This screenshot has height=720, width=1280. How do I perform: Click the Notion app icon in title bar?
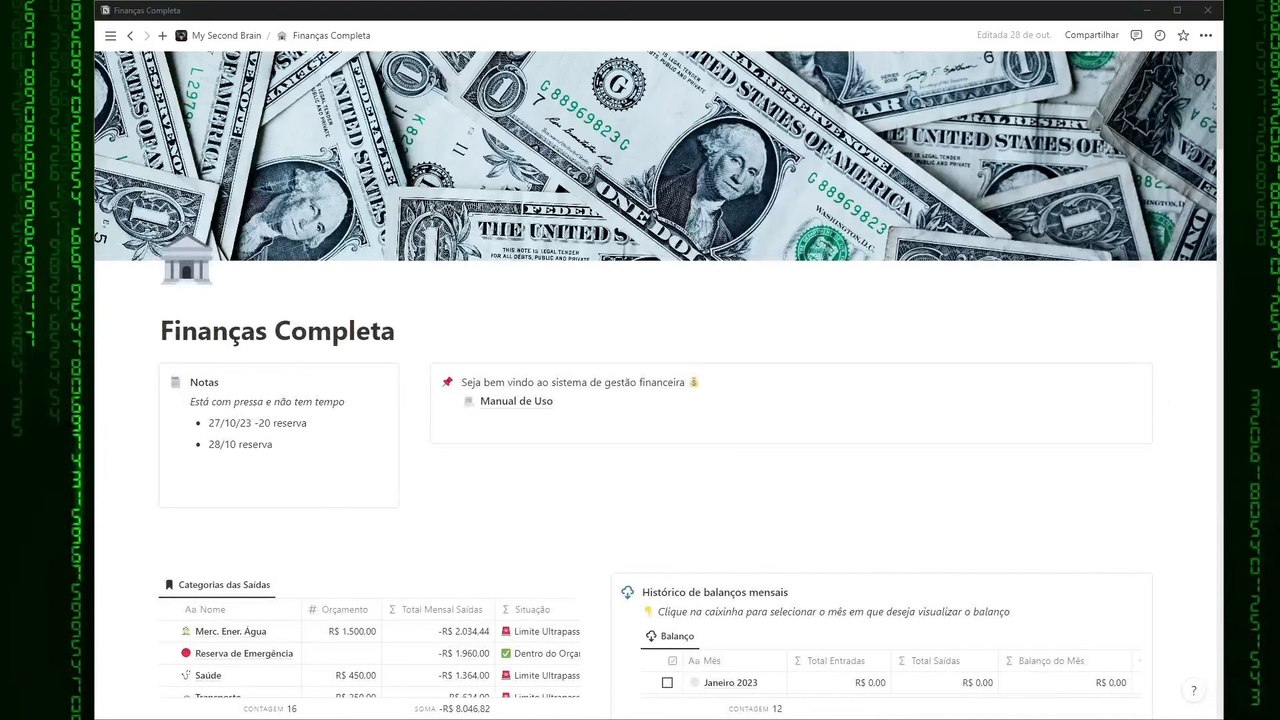(106, 10)
